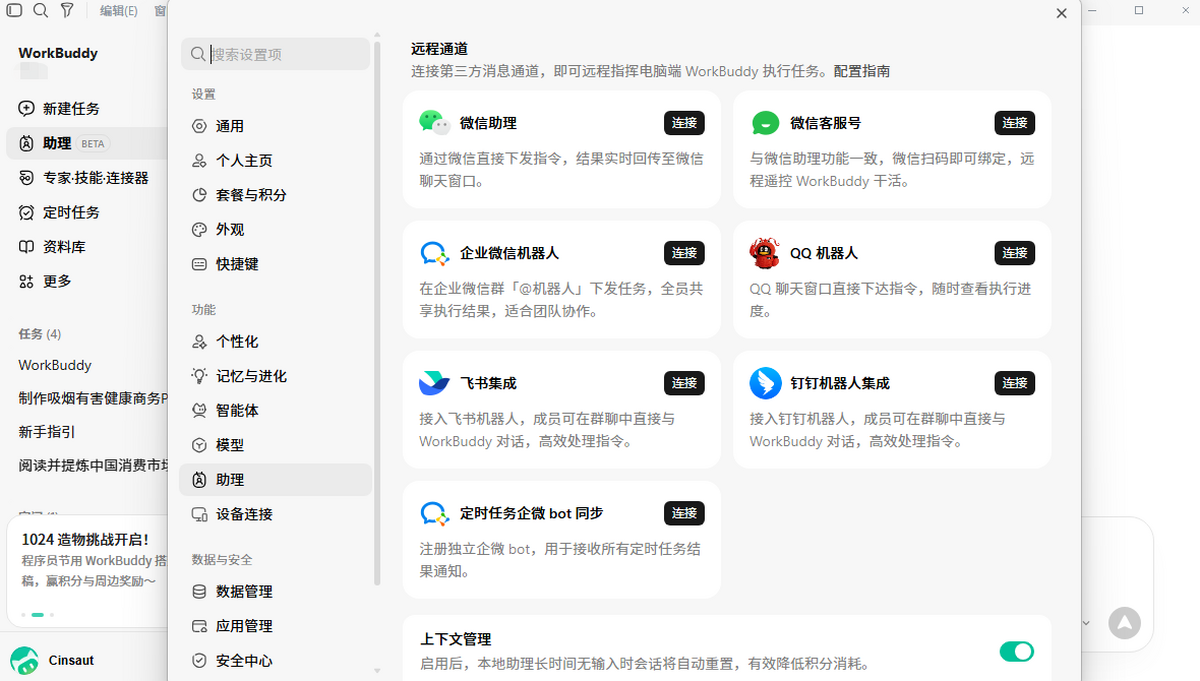Open search via the magnifier icon in top bar
This screenshot has height=681, width=1200.
(x=41, y=11)
